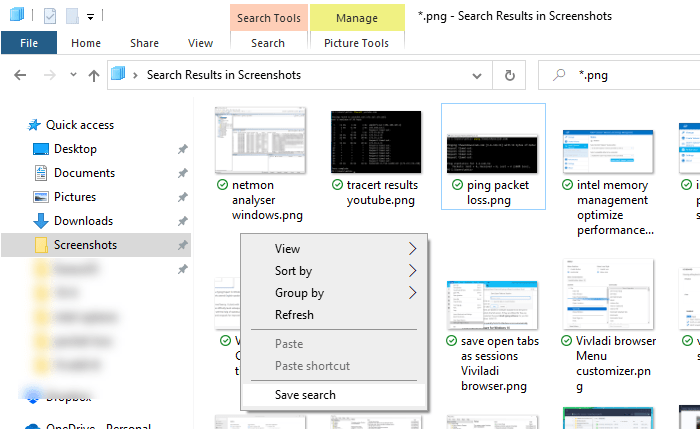
Task: Click file name 'ping packet loss.png'
Action: click(x=498, y=192)
